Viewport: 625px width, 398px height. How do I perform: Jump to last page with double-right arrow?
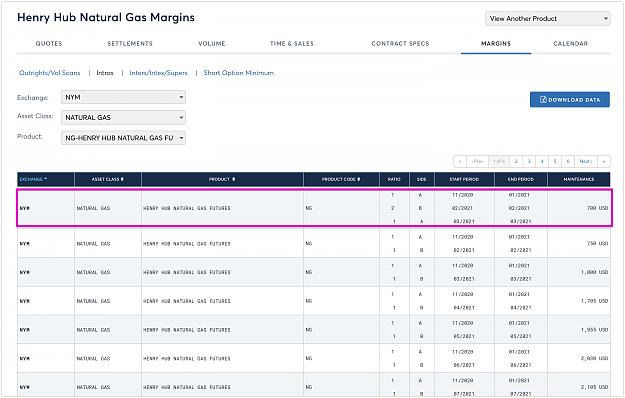pyautogui.click(x=604, y=161)
